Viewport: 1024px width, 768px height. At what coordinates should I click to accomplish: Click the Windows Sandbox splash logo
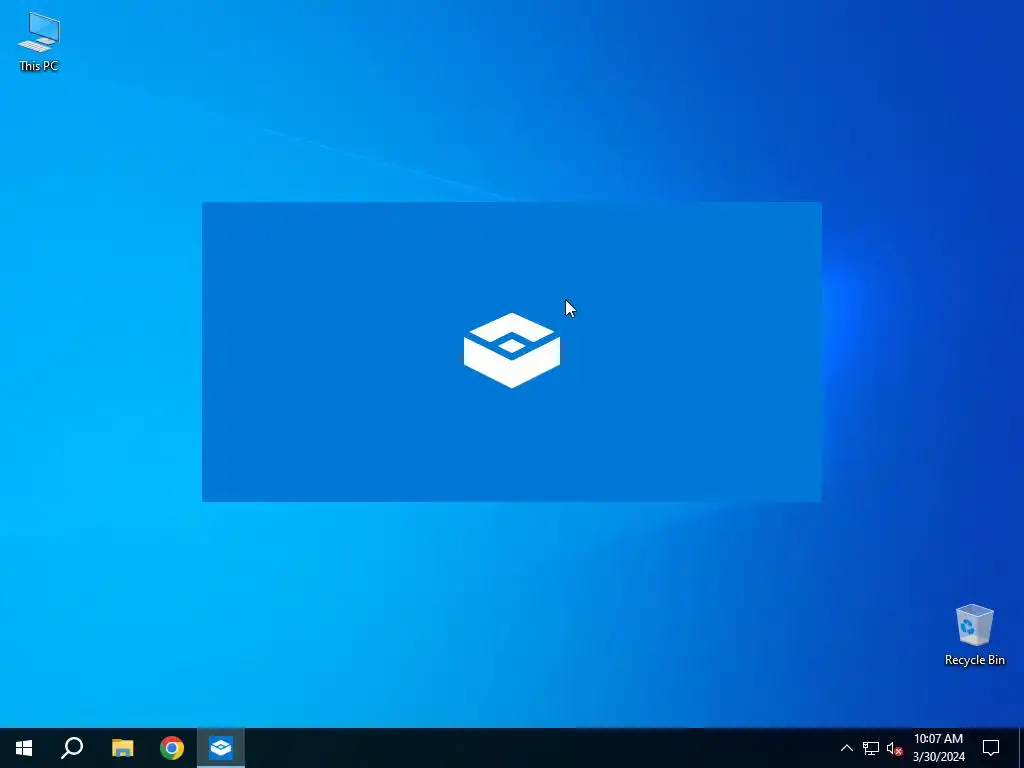(512, 350)
